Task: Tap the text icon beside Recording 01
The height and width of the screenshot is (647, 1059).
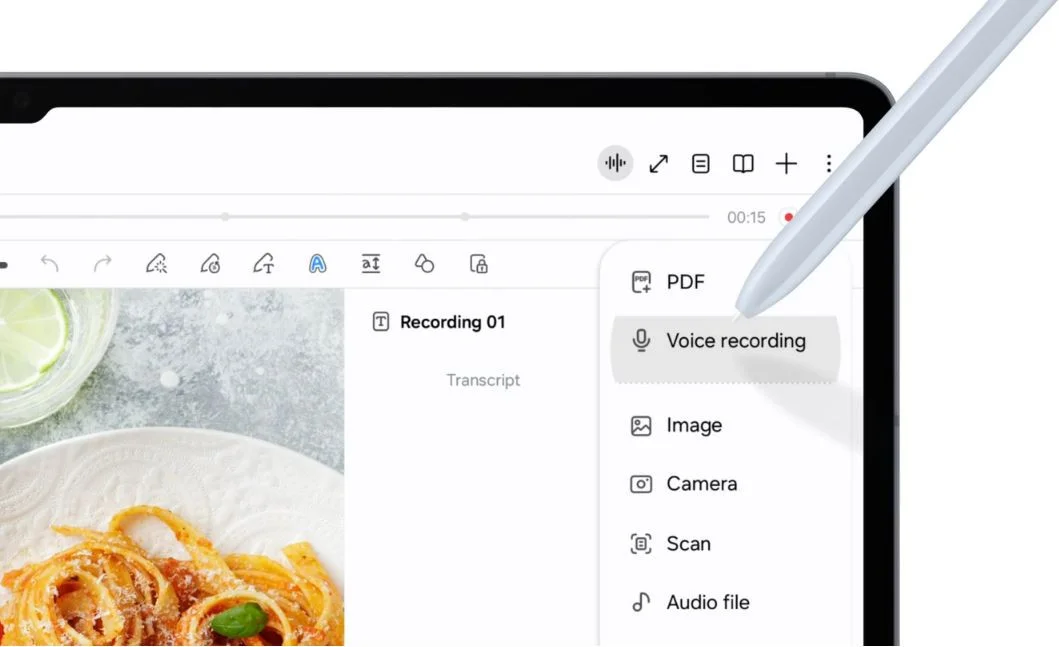Action: [381, 322]
